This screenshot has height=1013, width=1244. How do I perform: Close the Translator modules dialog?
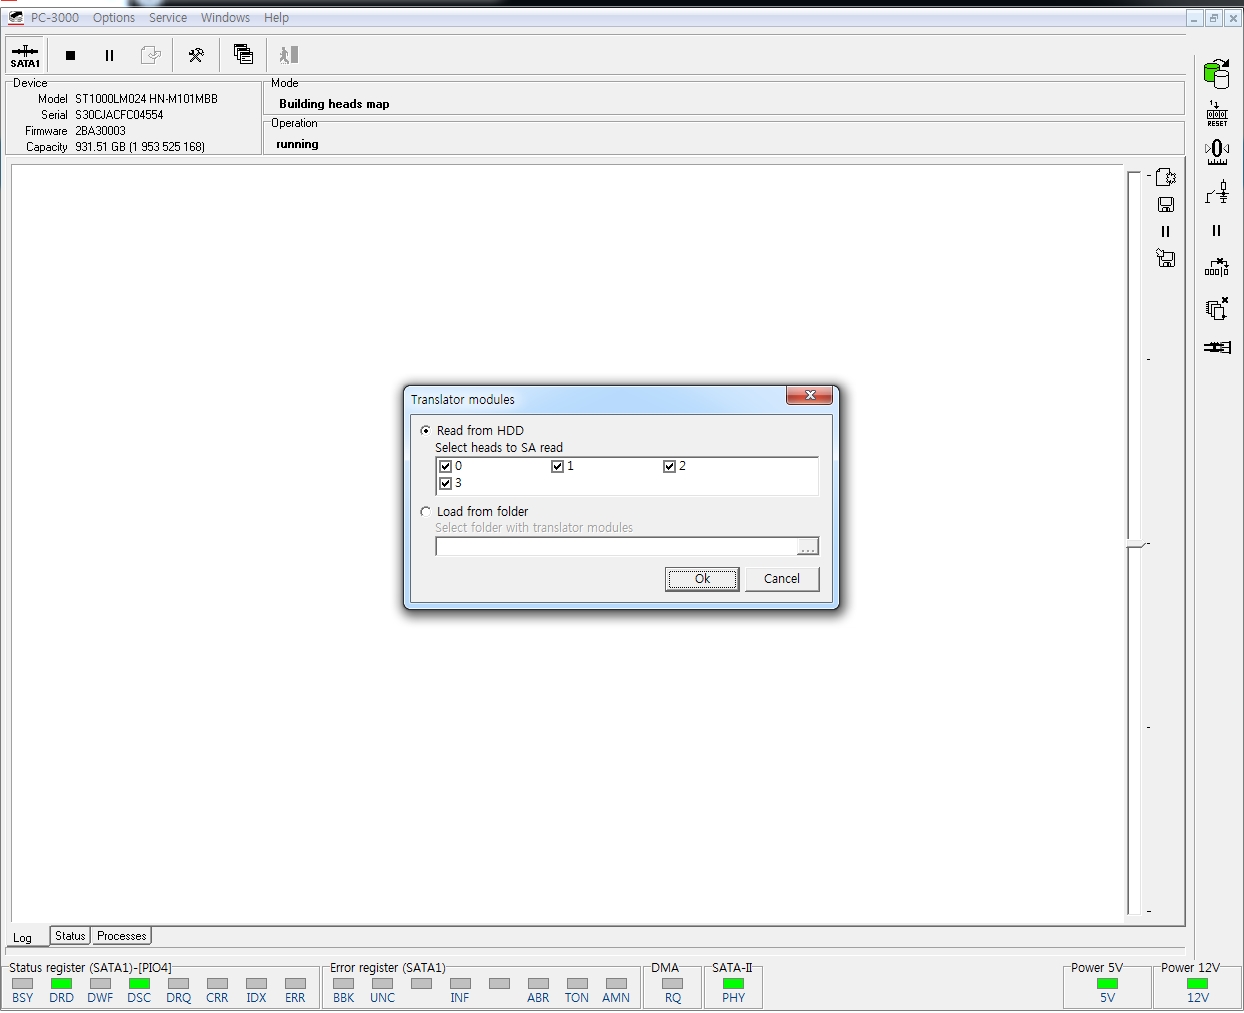pyautogui.click(x=809, y=395)
